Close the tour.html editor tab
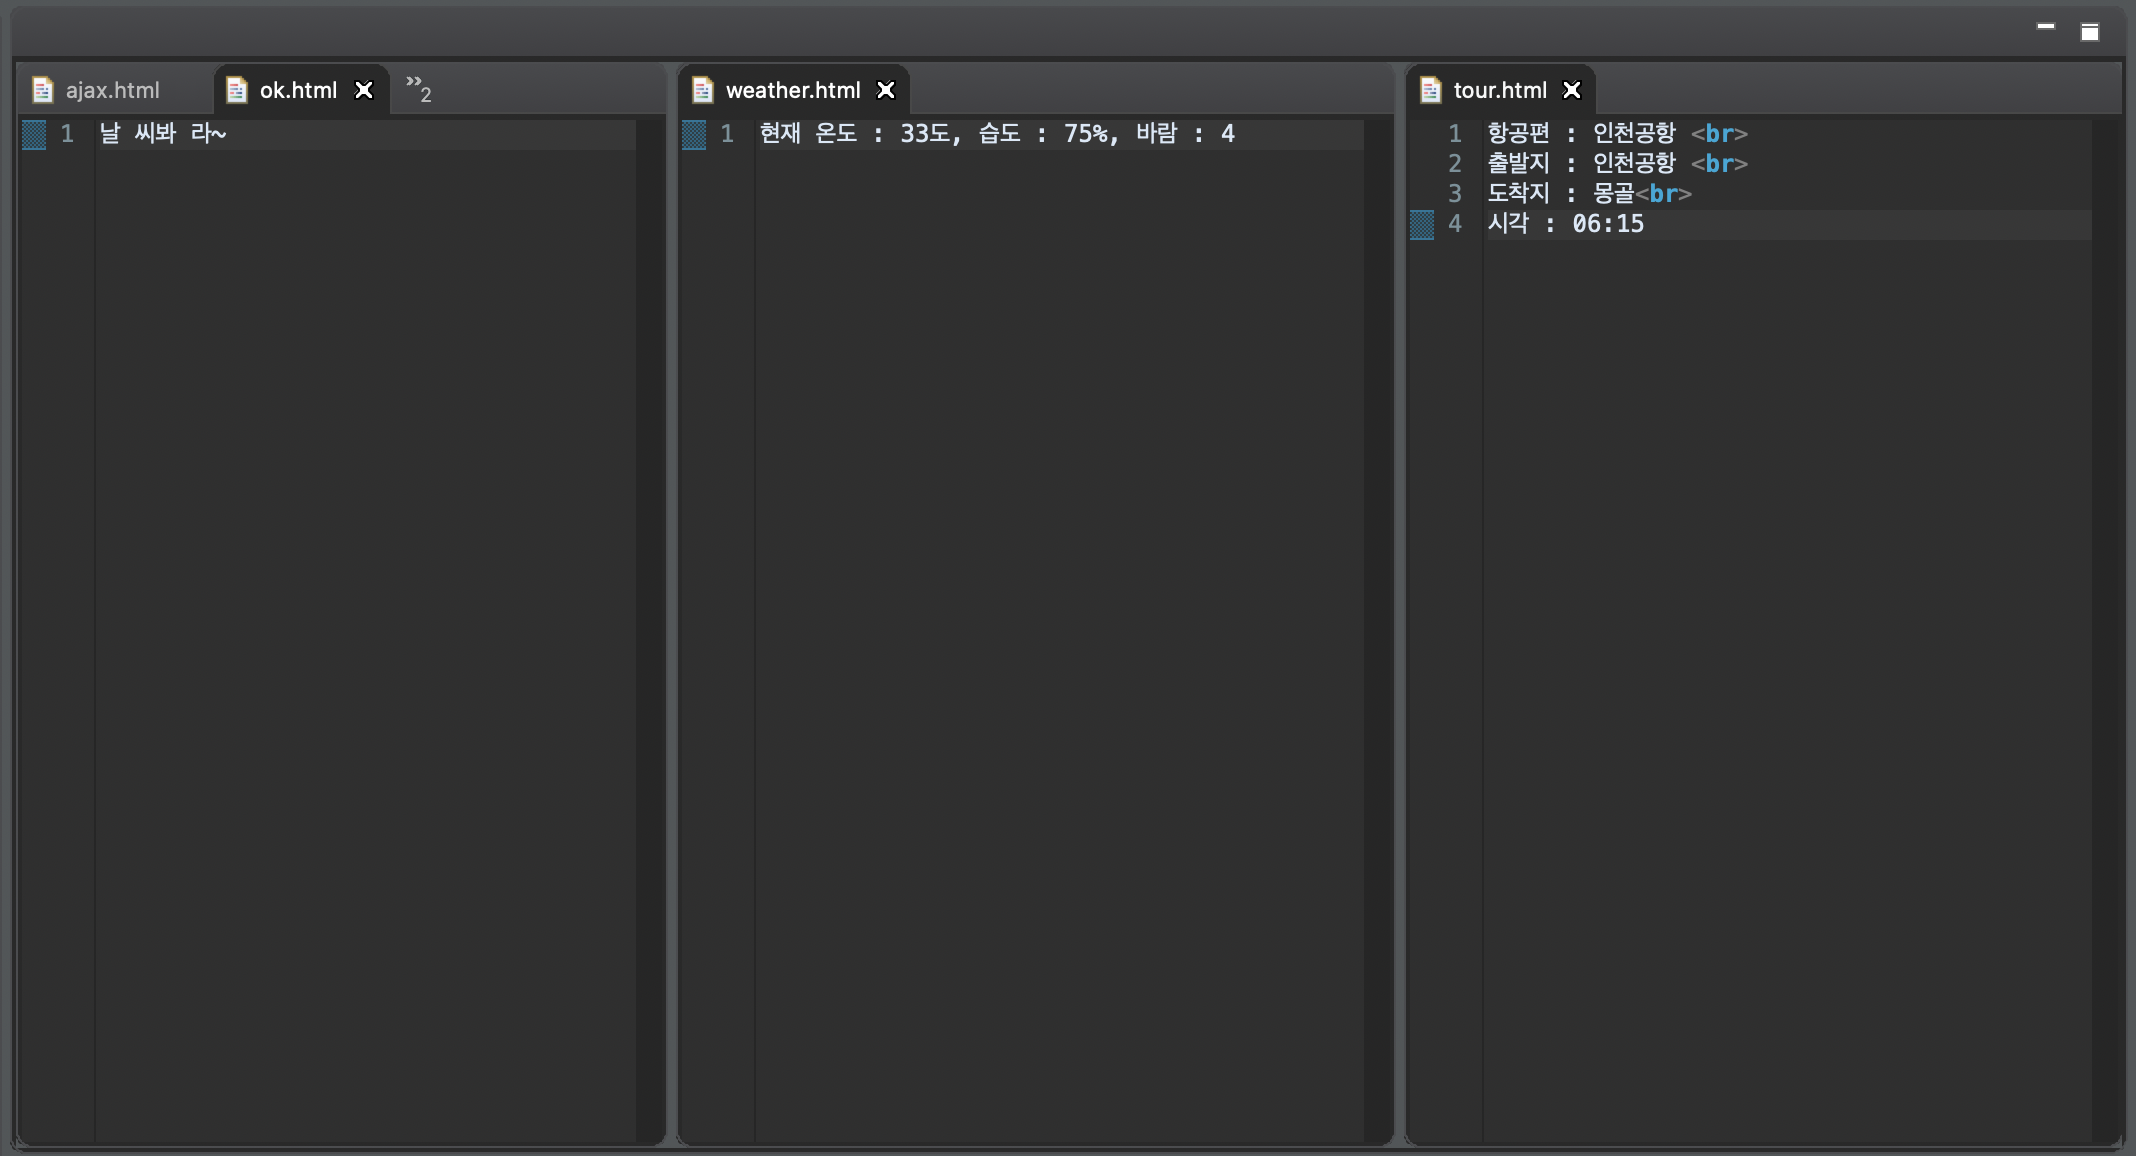Viewport: 2136px width, 1156px height. pos(1572,90)
